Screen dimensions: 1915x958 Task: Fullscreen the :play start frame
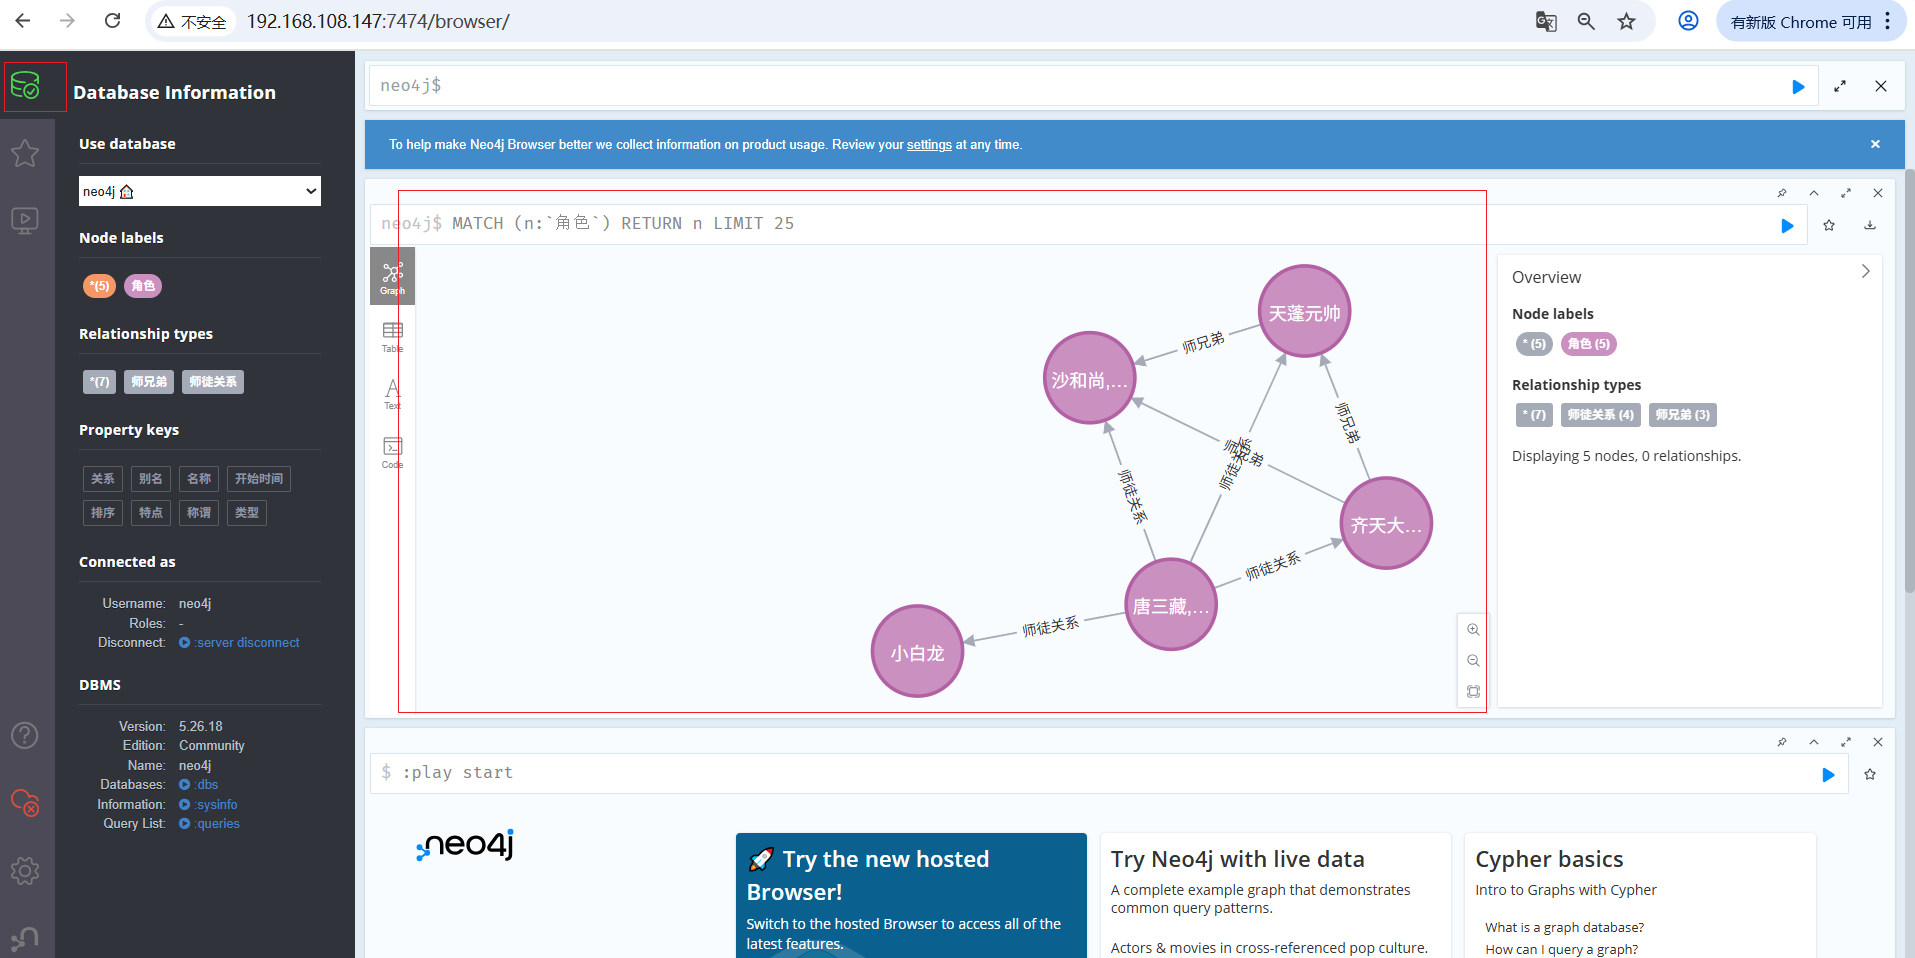pos(1846,742)
